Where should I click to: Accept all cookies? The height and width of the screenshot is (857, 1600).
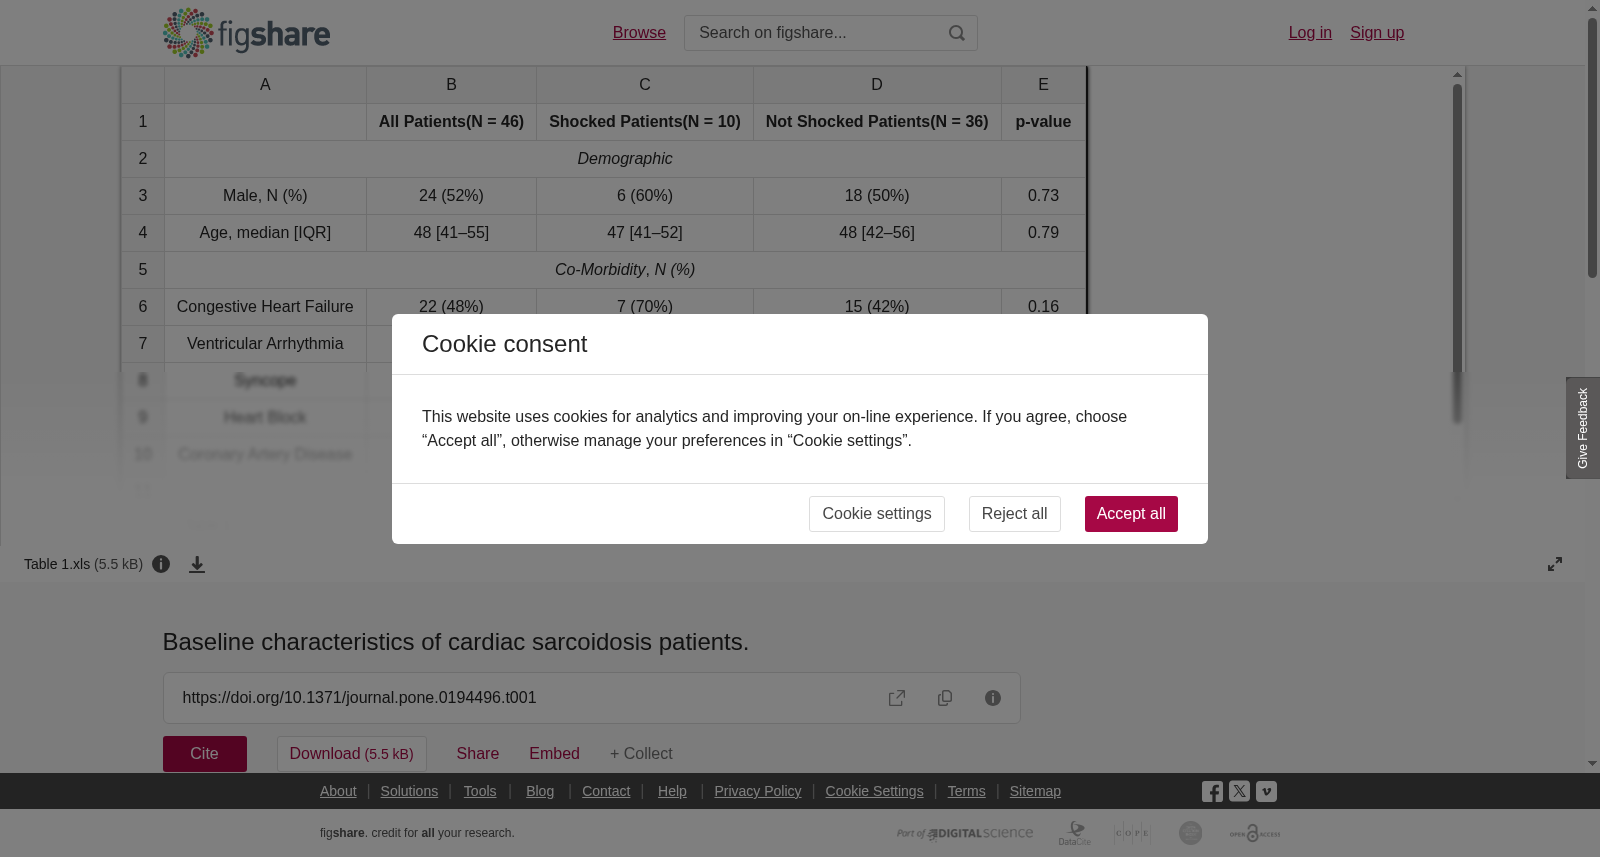[1131, 514]
